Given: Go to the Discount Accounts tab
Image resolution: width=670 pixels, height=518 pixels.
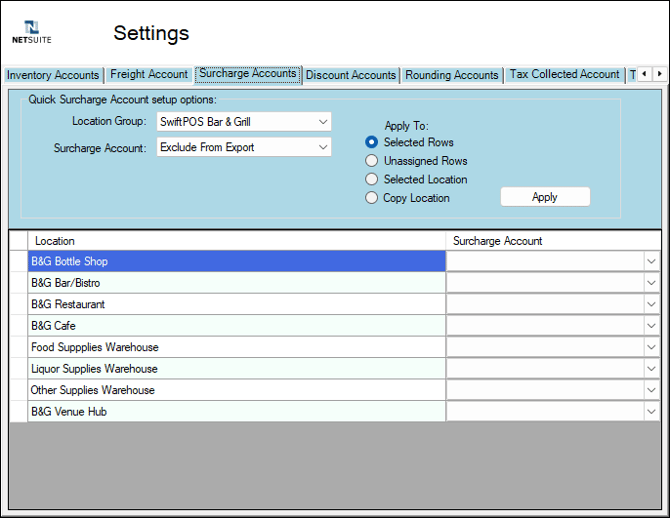Looking at the screenshot, I should (351, 75).
